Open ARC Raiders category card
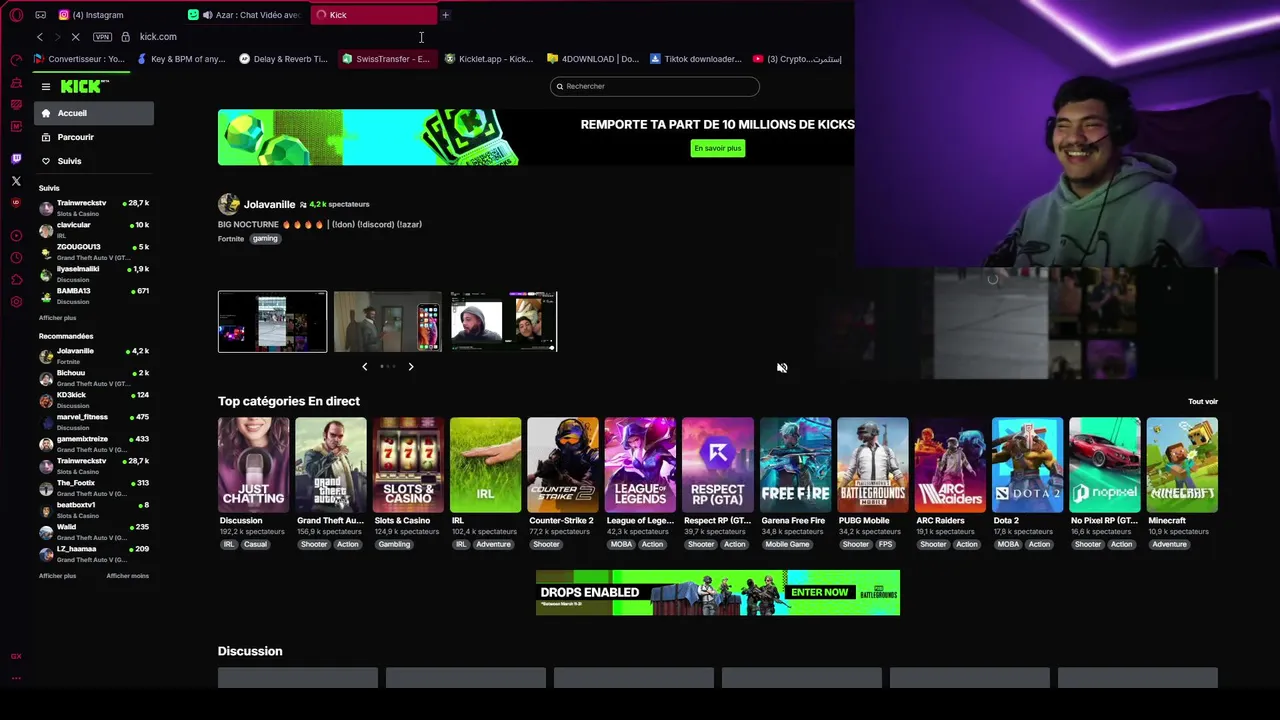Screen dimensions: 1280x720 point(950,465)
